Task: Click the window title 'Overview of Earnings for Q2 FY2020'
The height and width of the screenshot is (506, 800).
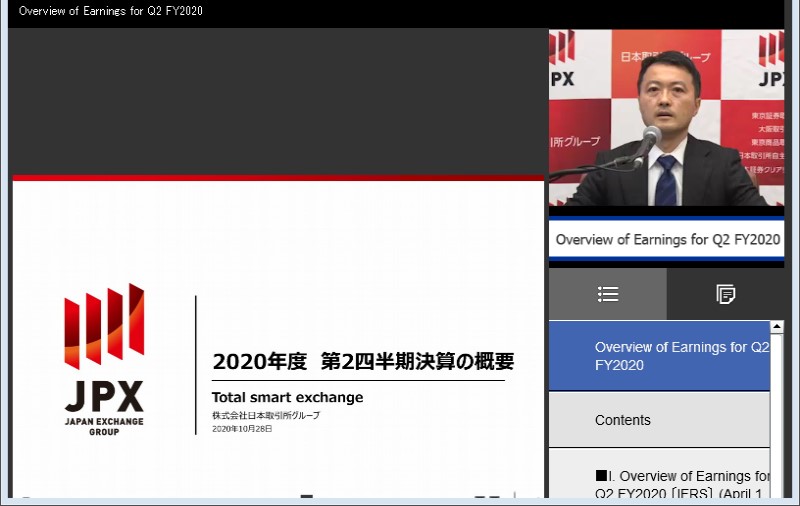Action: (111, 11)
